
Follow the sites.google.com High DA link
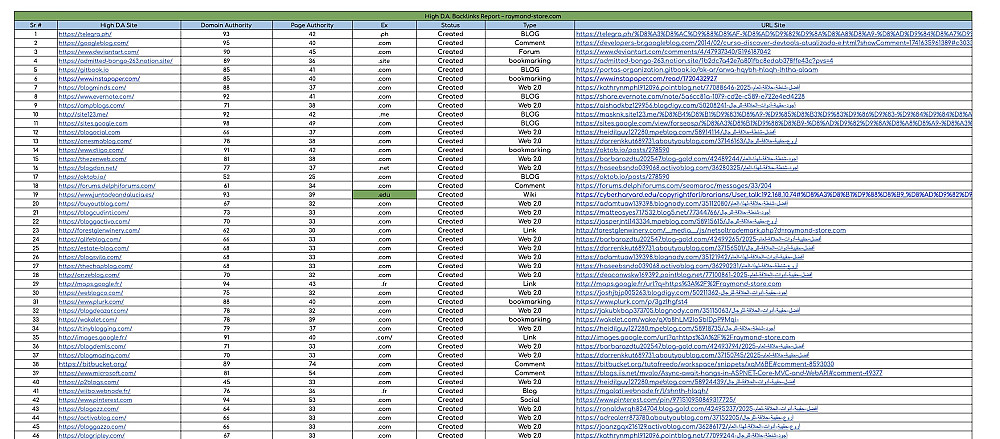[x=93, y=124]
